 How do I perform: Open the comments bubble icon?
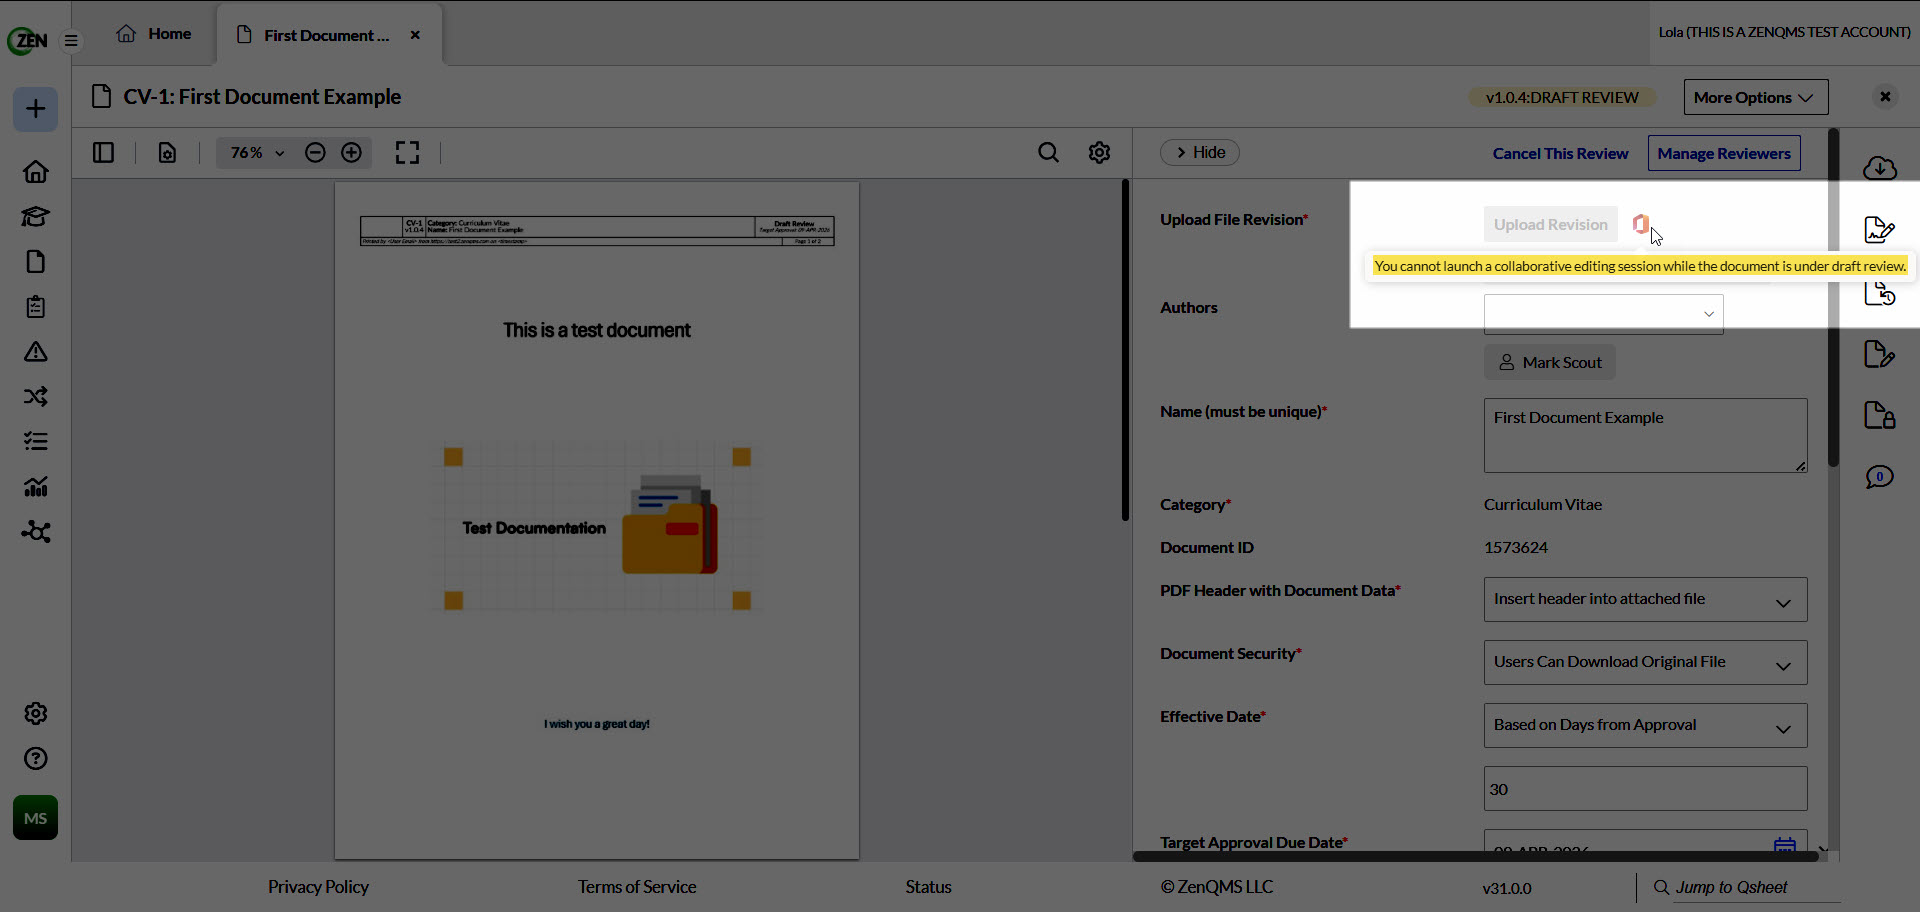pos(1880,477)
